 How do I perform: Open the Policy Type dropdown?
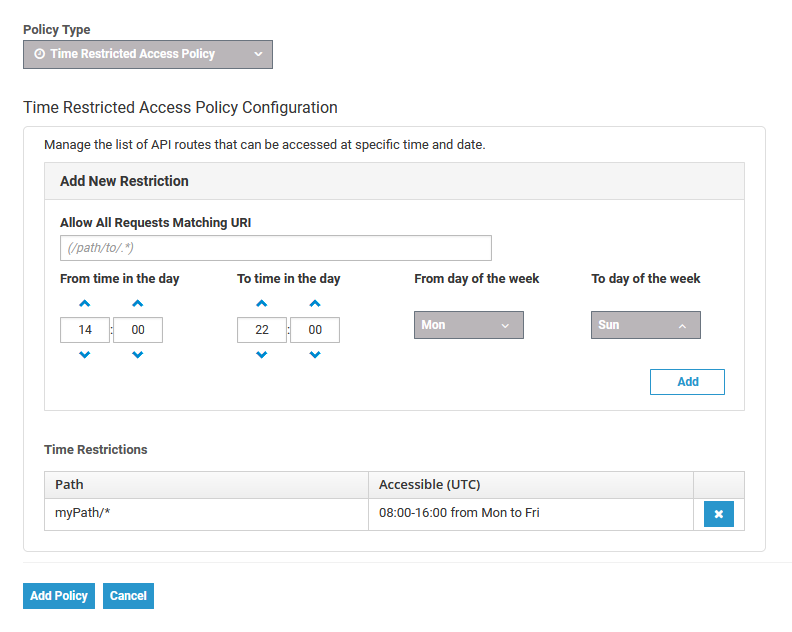tap(148, 54)
